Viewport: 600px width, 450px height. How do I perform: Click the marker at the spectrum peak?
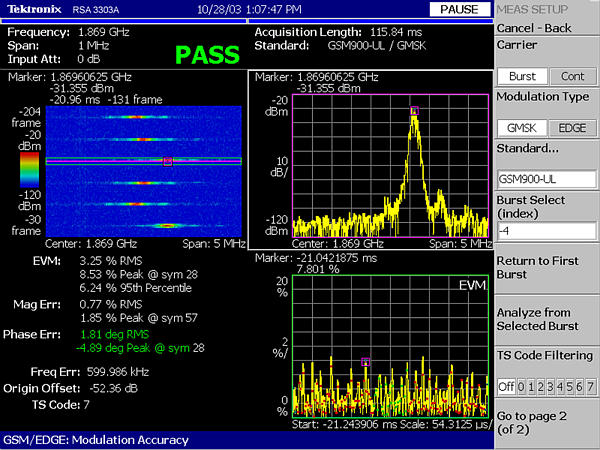tap(413, 111)
